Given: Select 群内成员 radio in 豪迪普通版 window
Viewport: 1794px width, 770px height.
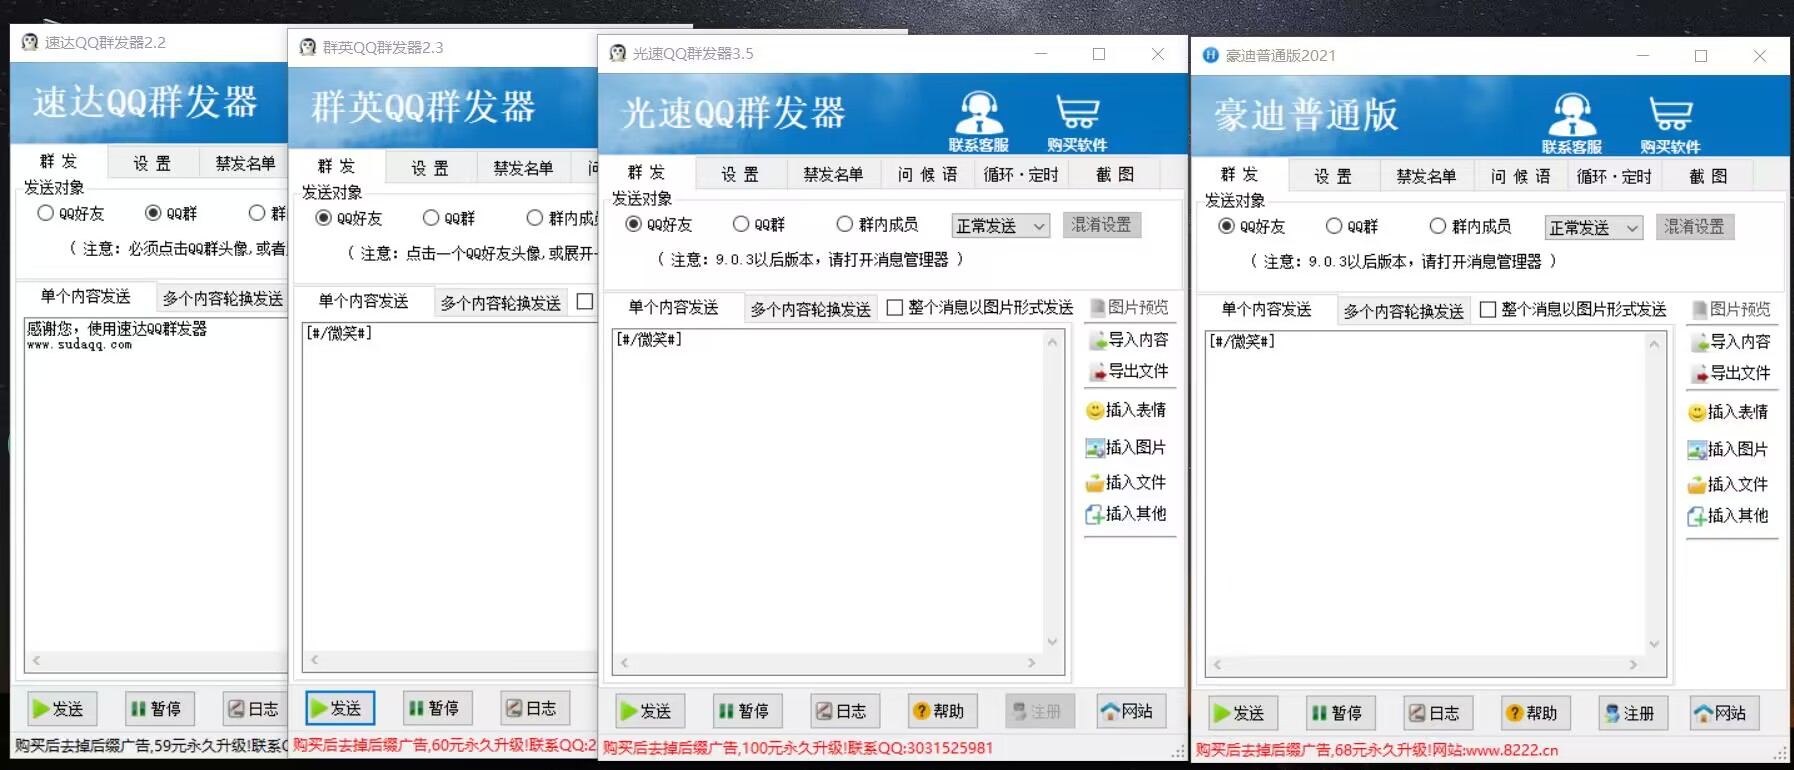Looking at the screenshot, I should [1470, 226].
